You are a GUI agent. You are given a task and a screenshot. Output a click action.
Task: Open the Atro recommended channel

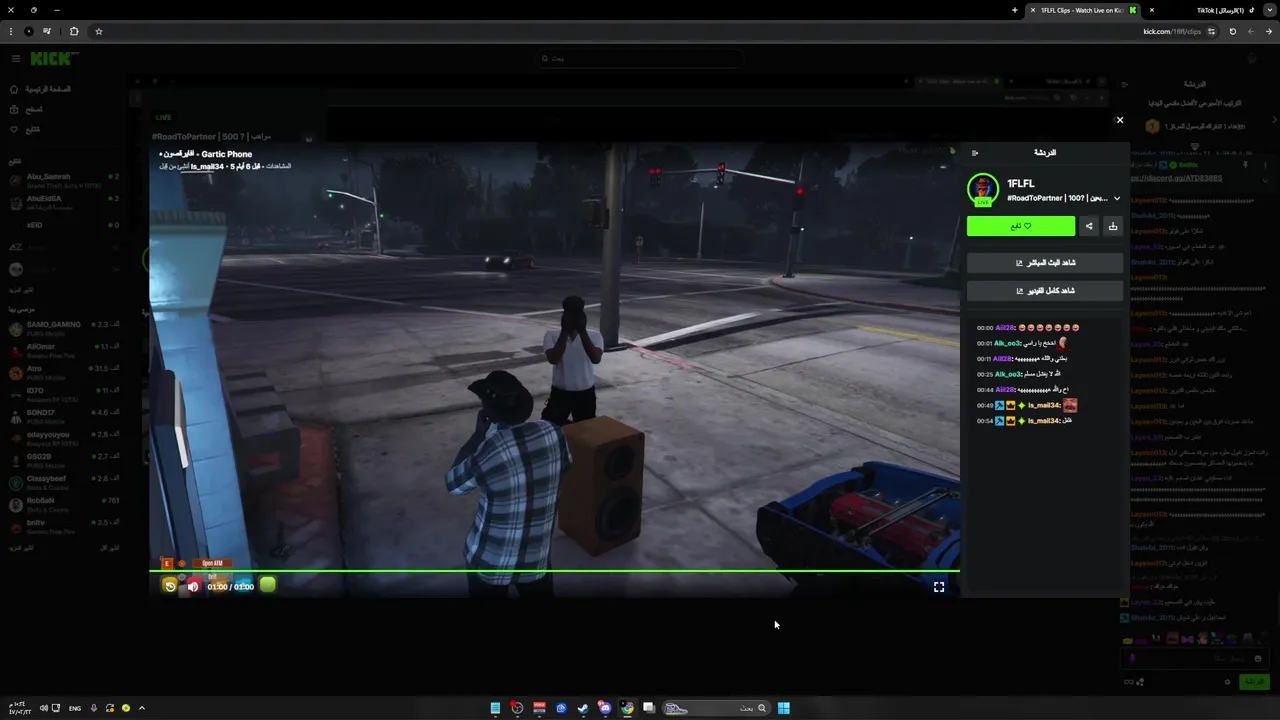click(x=64, y=372)
